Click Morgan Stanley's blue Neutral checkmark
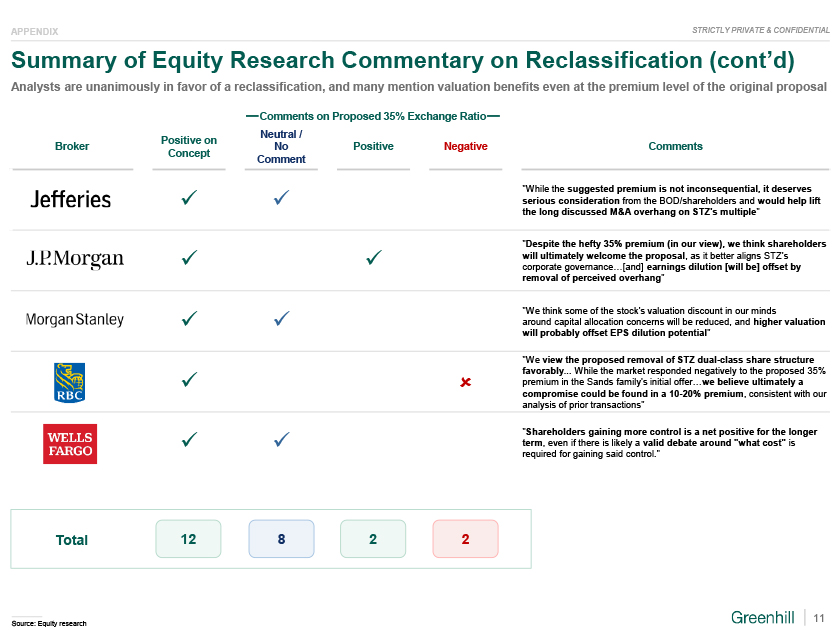 (x=281, y=319)
